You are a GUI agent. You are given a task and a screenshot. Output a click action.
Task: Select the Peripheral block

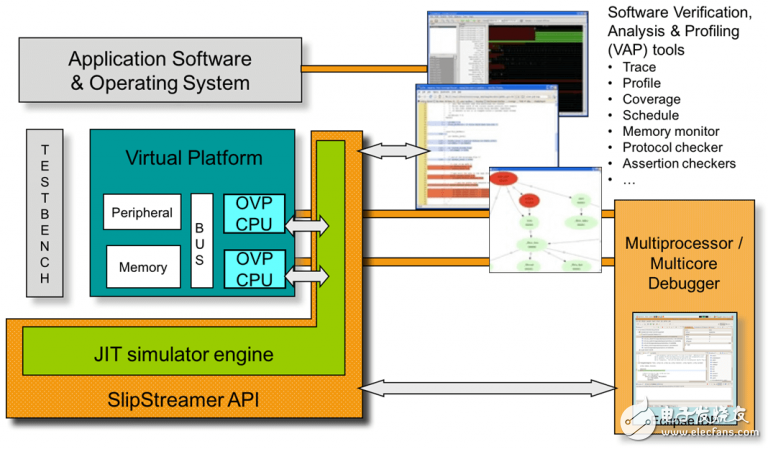tap(143, 213)
